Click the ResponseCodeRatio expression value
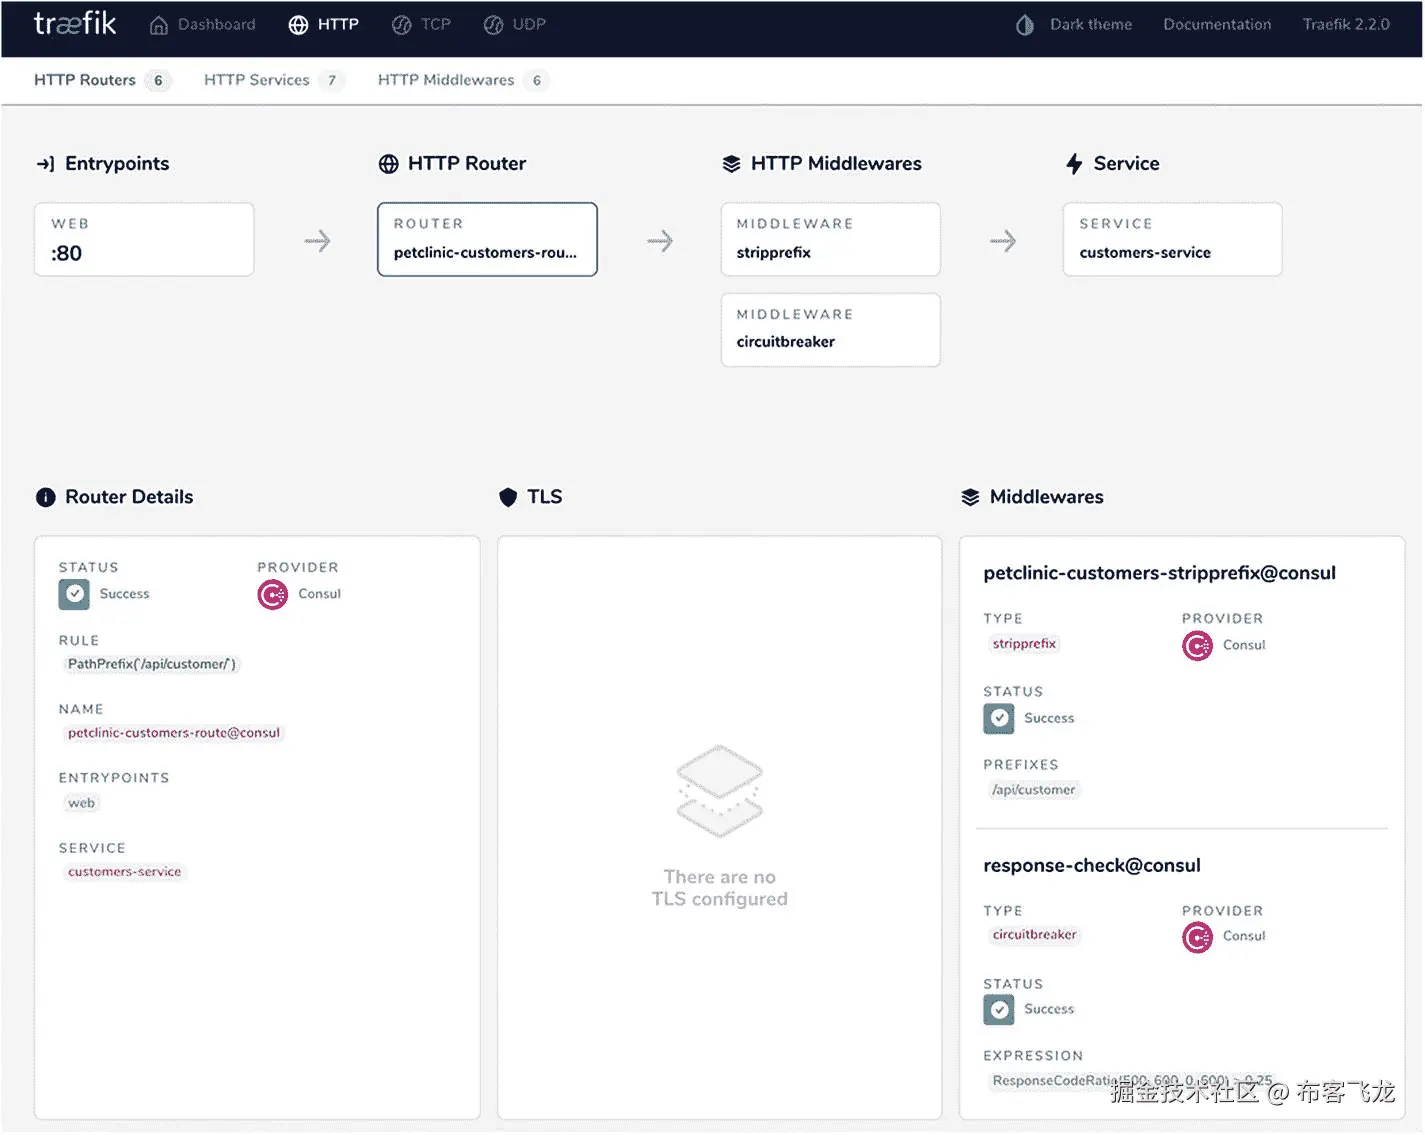1425x1135 pixels. click(x=1132, y=1082)
